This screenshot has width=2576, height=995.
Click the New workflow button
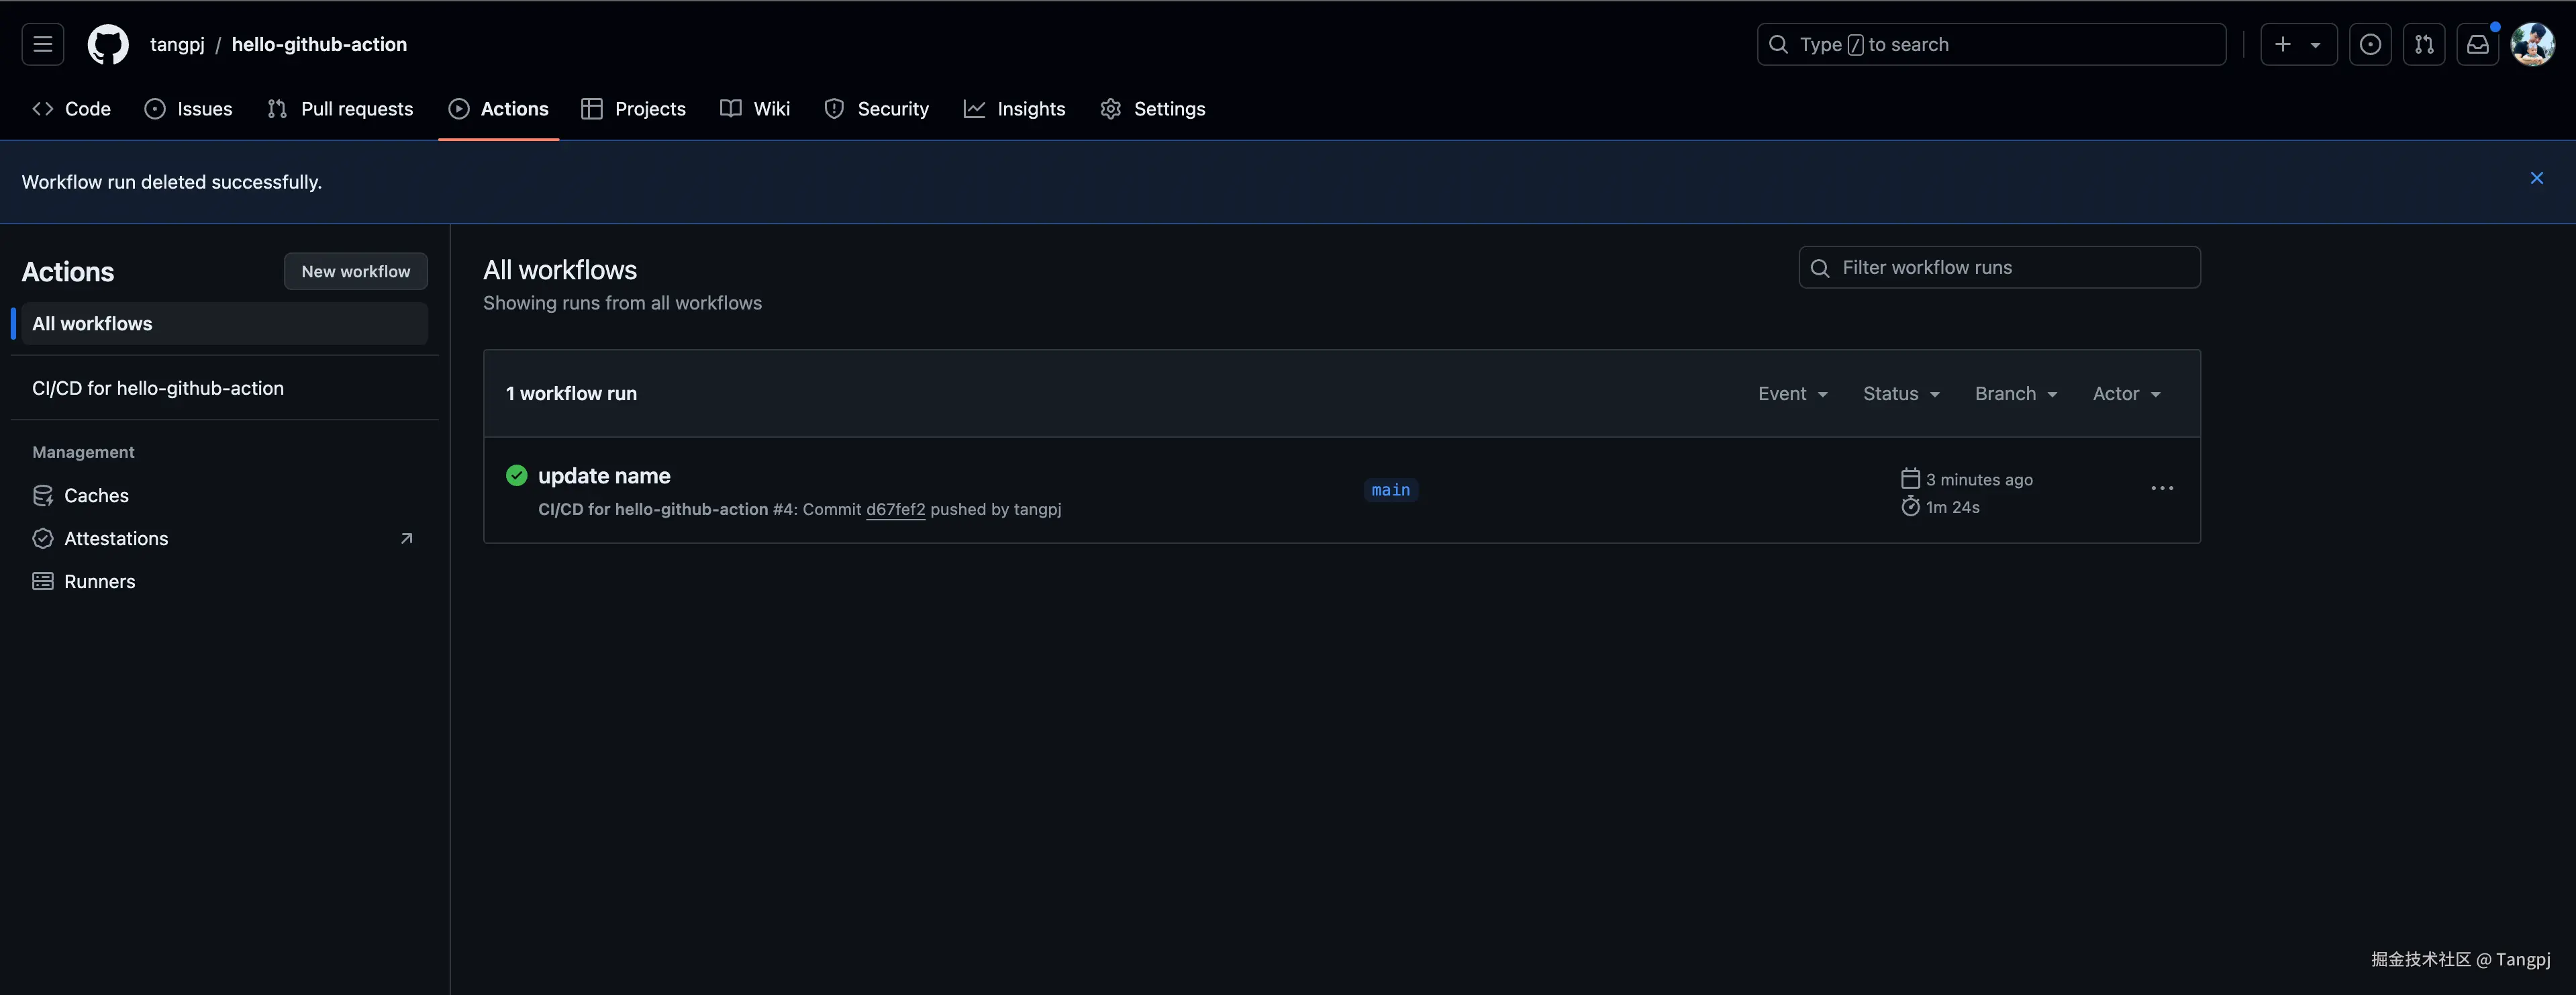(355, 271)
